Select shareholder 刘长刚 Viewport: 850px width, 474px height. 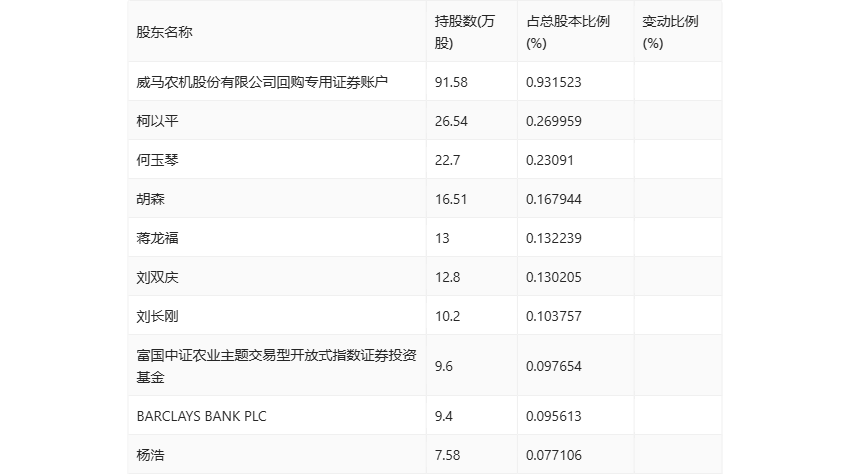(x=157, y=316)
